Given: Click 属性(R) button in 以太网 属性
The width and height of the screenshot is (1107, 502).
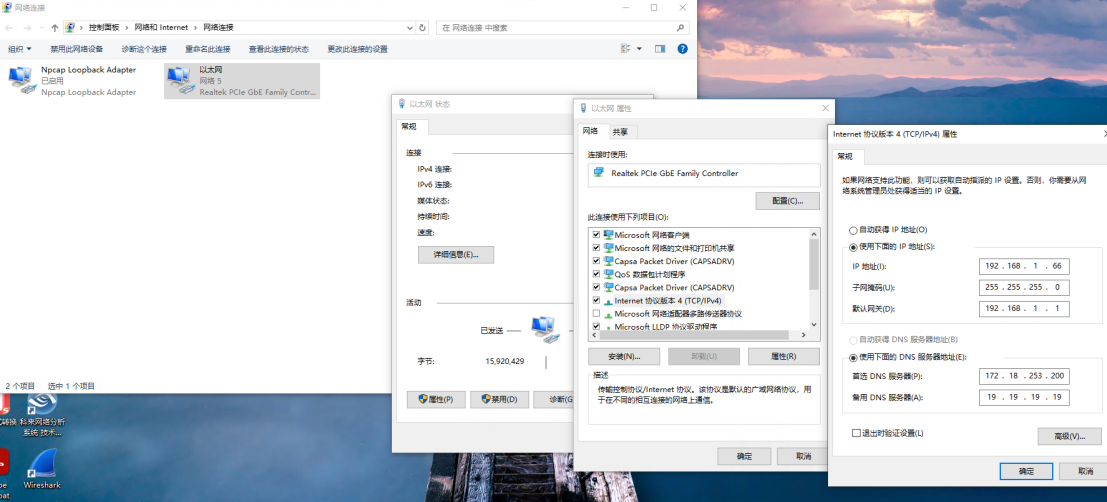Looking at the screenshot, I should tap(784, 356).
